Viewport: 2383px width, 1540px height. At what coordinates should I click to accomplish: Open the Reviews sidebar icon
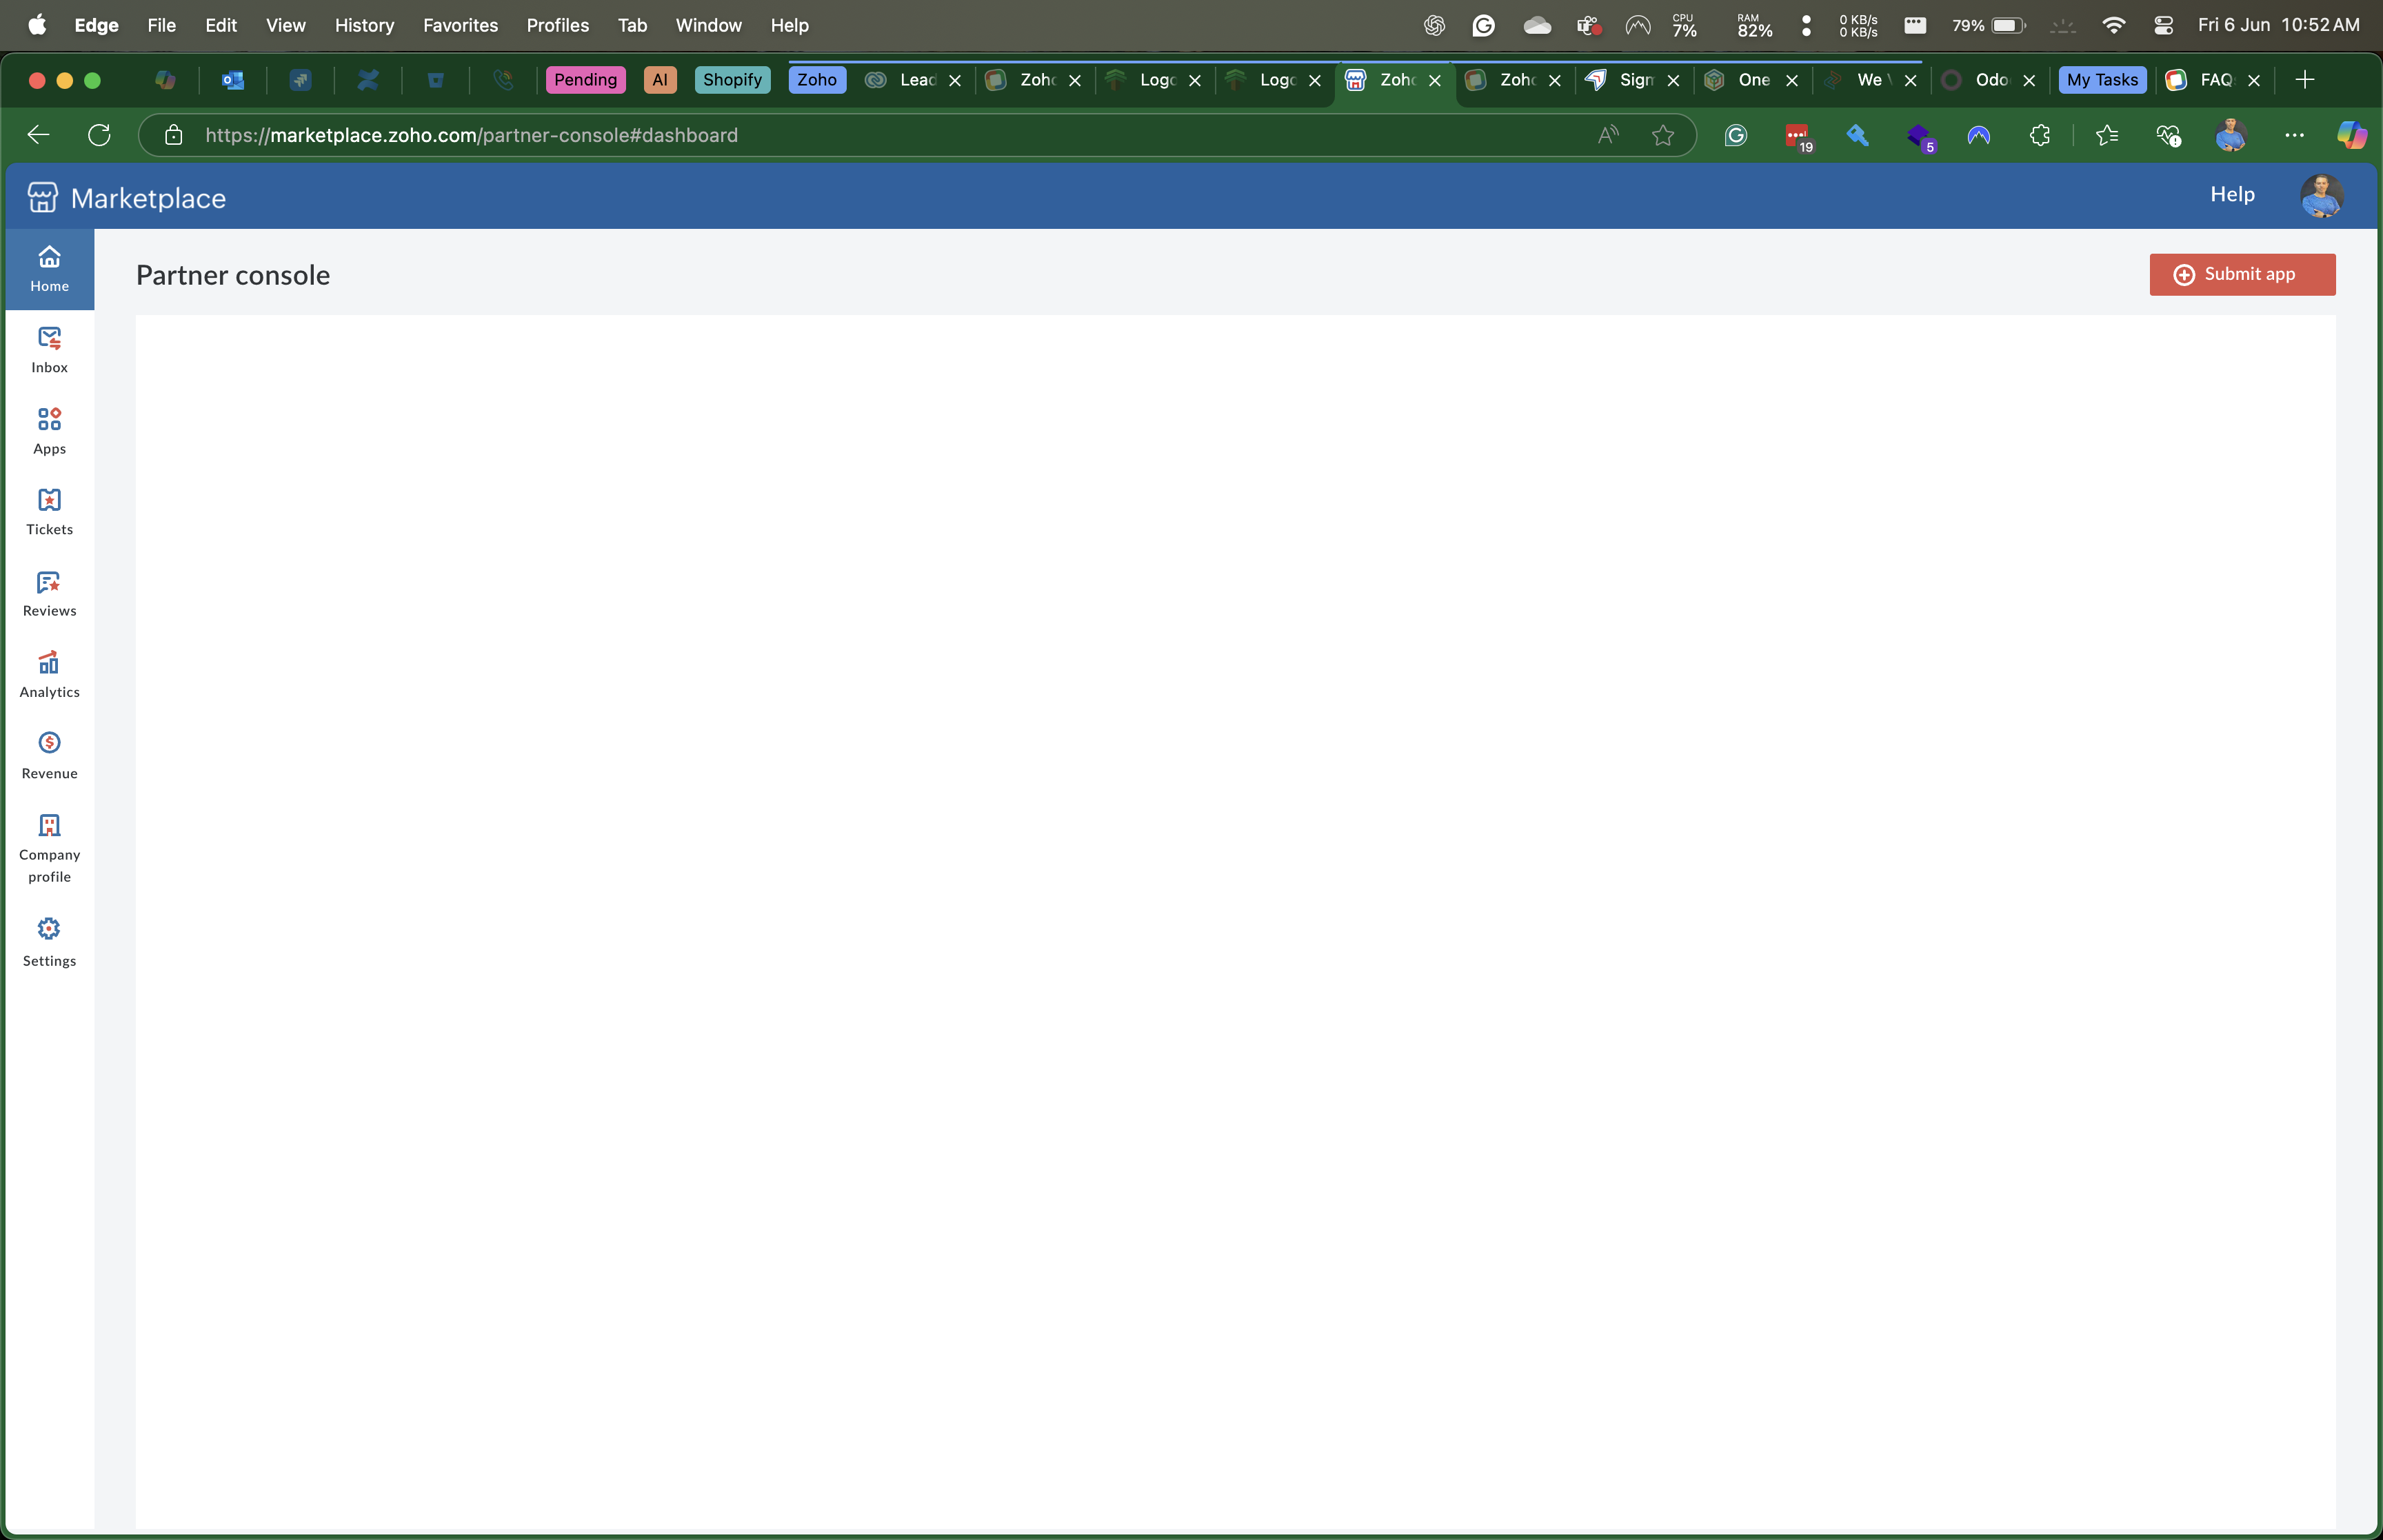[x=49, y=593]
